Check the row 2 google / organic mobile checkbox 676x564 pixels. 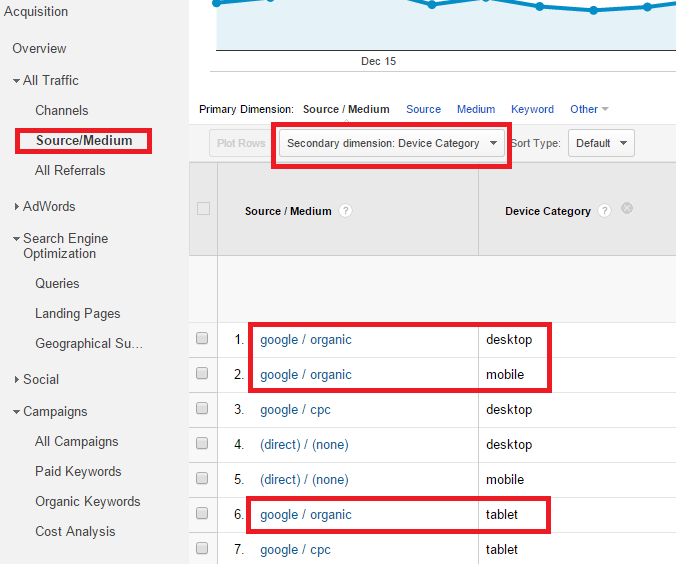tap(202, 373)
